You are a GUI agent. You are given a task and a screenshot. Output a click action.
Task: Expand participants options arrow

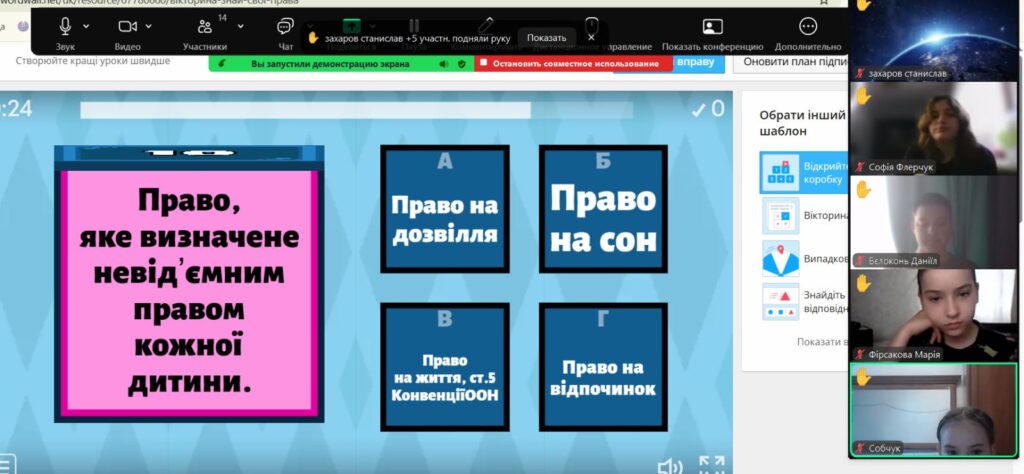coord(240,26)
